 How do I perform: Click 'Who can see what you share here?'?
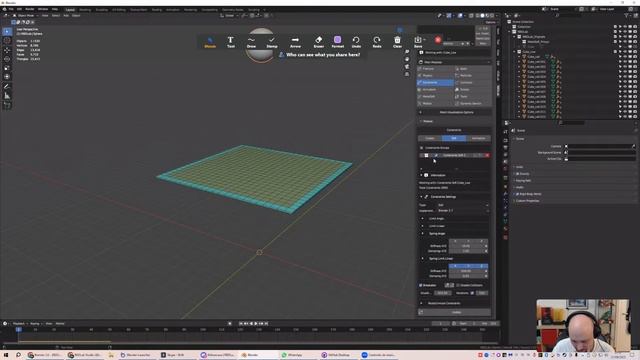click(323, 55)
